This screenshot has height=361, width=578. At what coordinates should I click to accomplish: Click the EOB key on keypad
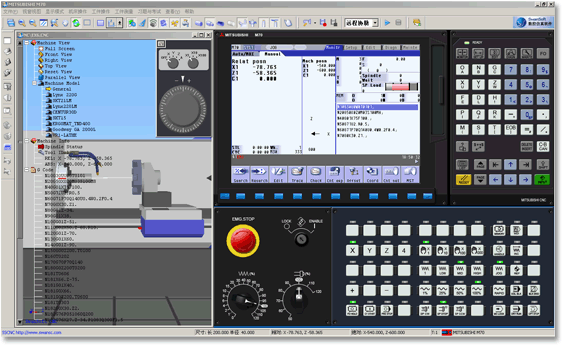(511, 129)
